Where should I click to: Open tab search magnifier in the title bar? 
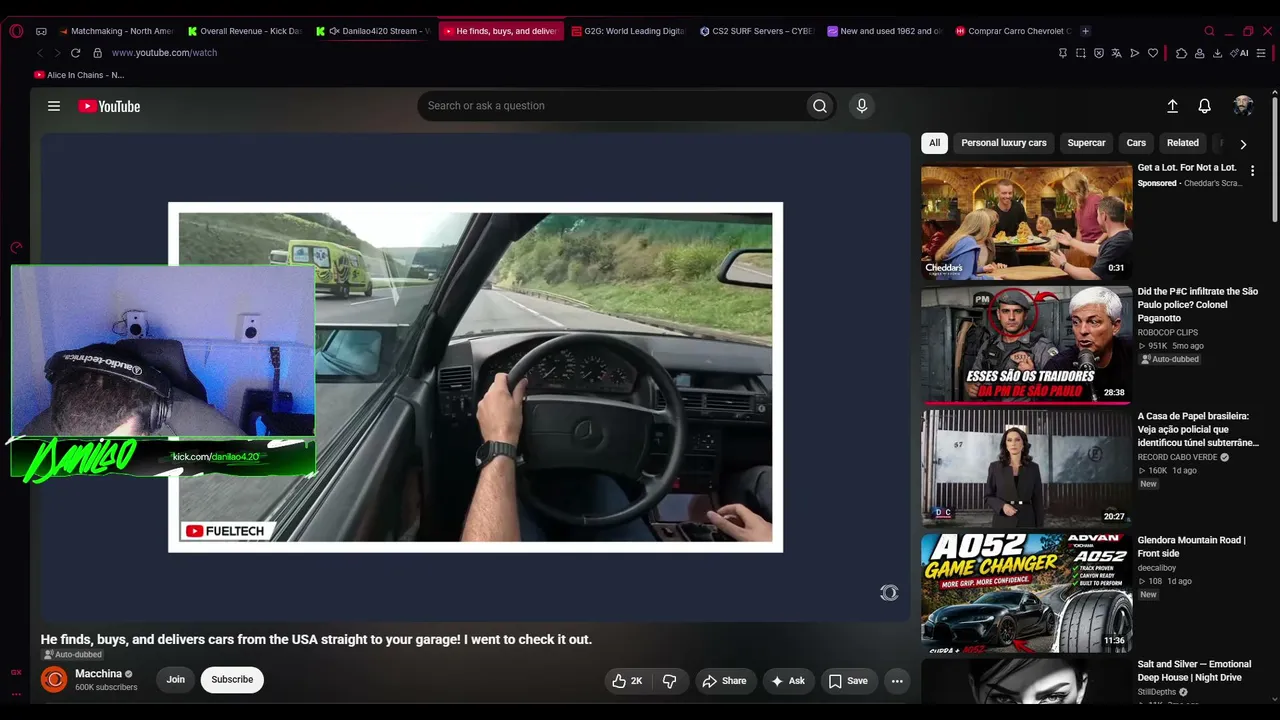1209,31
